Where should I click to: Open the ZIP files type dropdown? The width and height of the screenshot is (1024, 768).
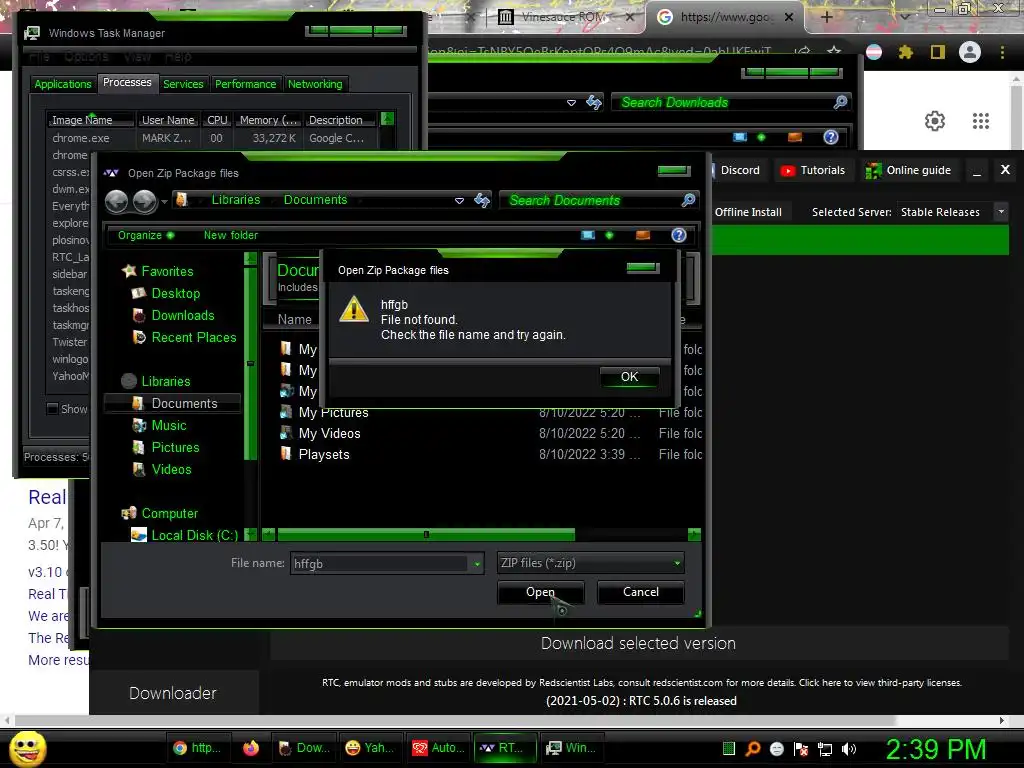[590, 563]
